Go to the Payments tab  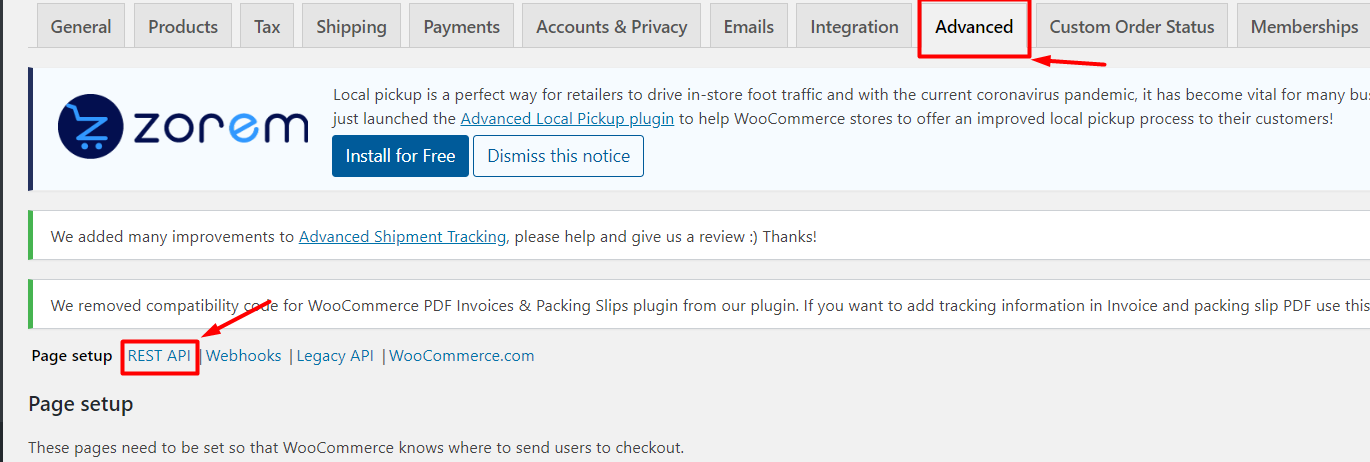click(461, 26)
